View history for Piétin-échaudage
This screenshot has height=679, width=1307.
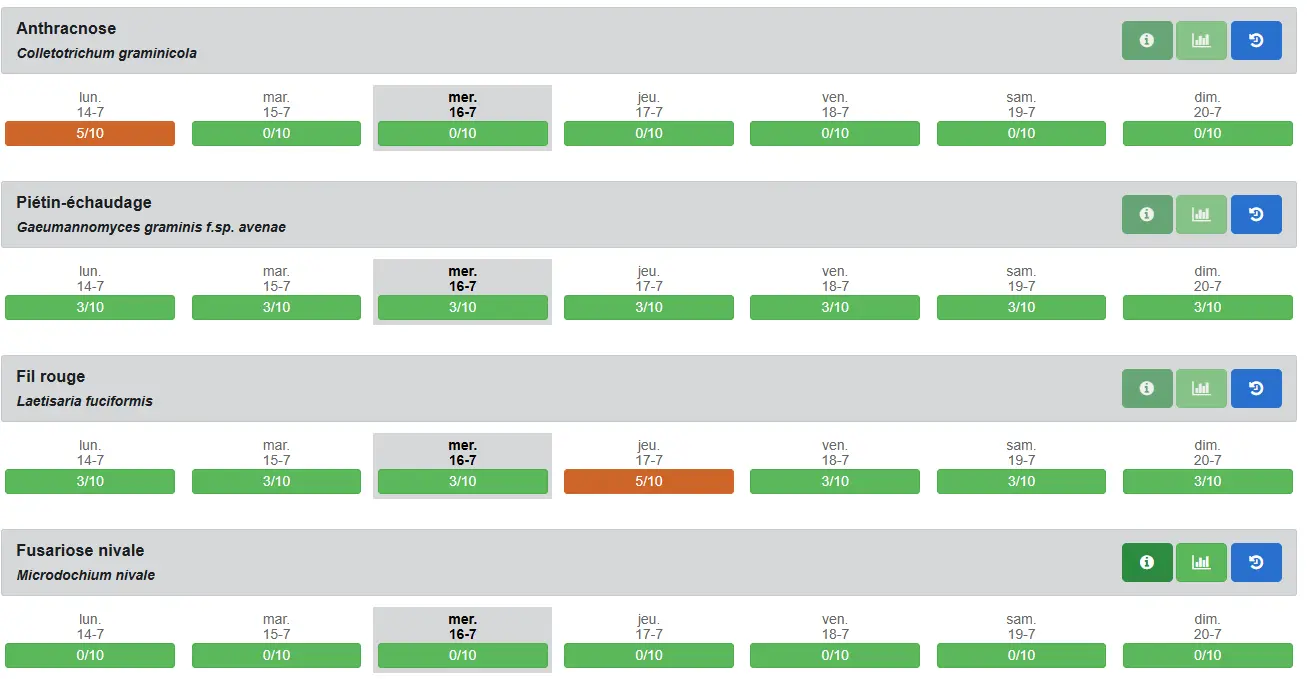pyautogui.click(x=1256, y=215)
